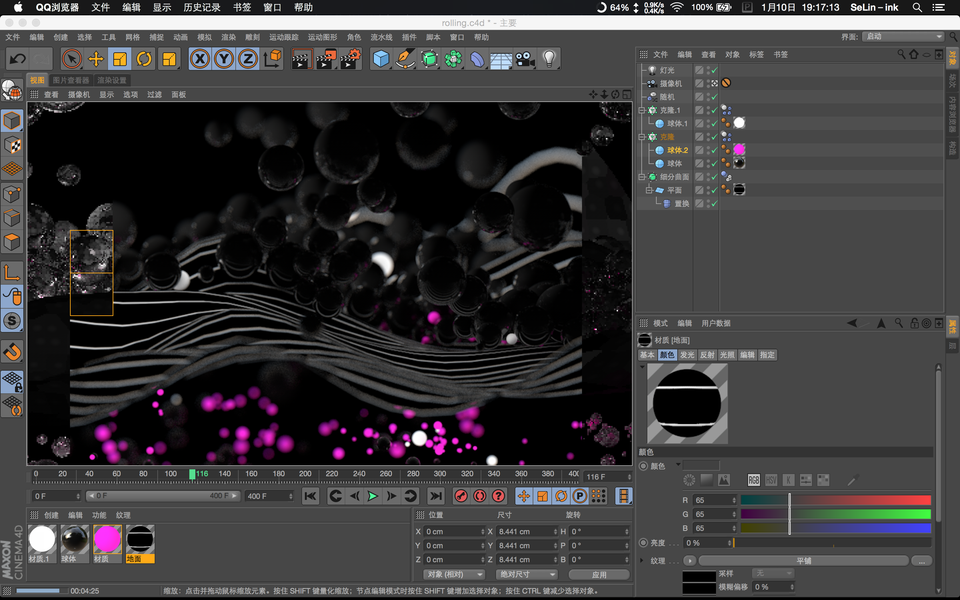Add a Light bulb object

tap(549, 59)
